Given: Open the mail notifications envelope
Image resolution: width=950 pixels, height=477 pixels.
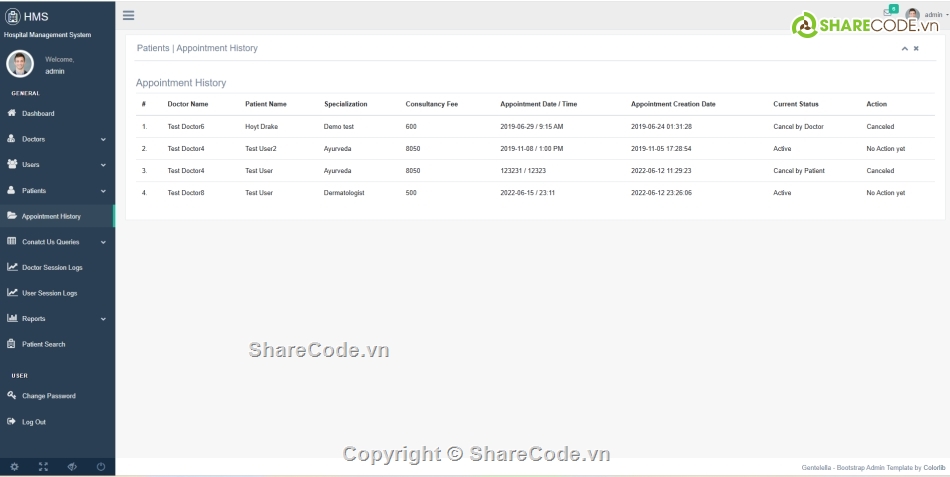Looking at the screenshot, I should tap(888, 12).
